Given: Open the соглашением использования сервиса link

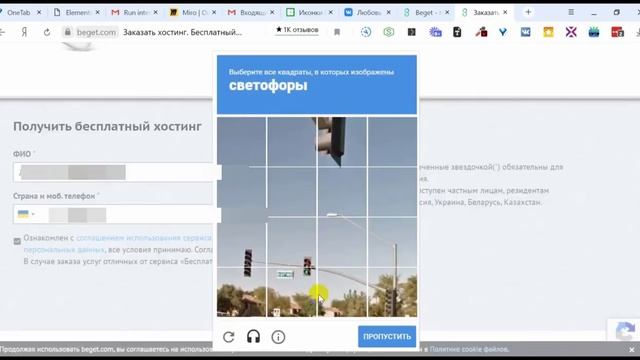Looking at the screenshot, I should (144, 238).
